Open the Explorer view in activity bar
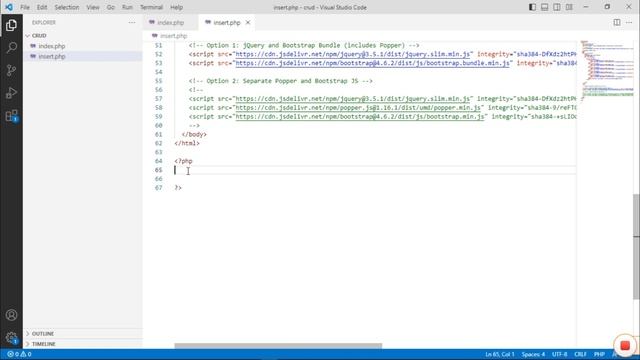This screenshot has width=640, height=360. (x=11, y=25)
